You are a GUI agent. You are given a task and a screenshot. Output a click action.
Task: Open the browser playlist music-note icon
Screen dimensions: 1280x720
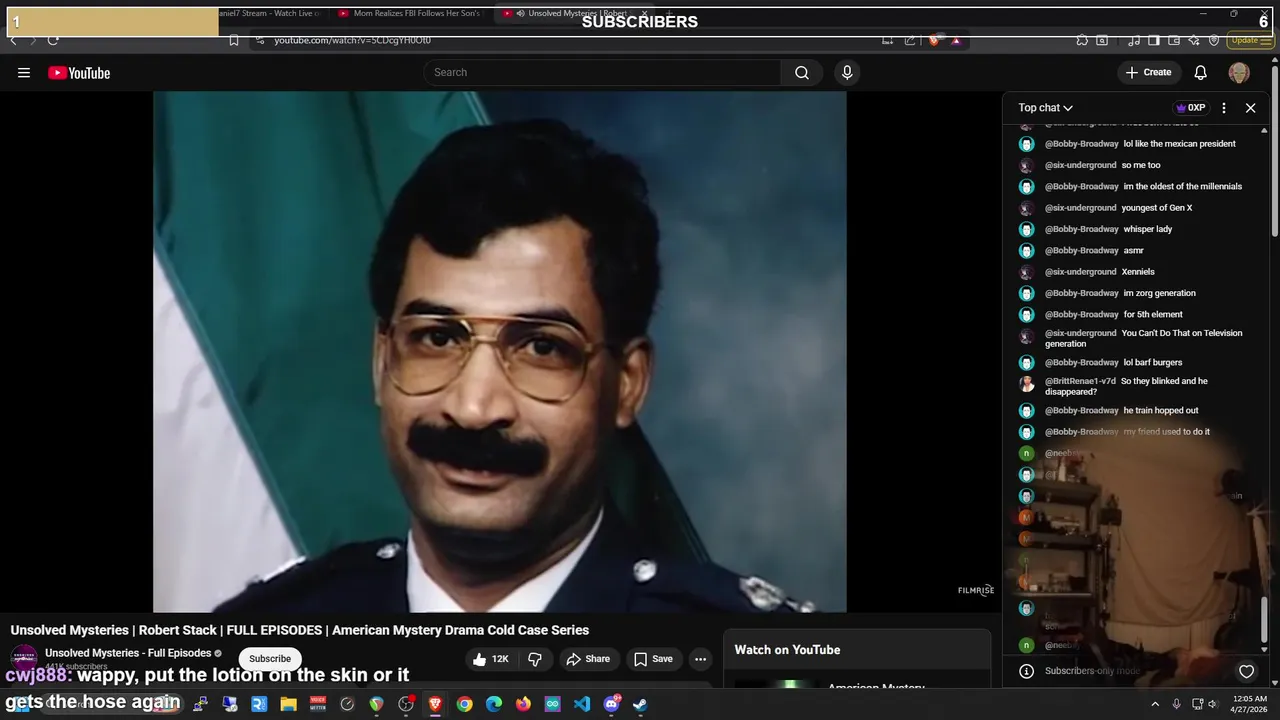tap(1134, 40)
